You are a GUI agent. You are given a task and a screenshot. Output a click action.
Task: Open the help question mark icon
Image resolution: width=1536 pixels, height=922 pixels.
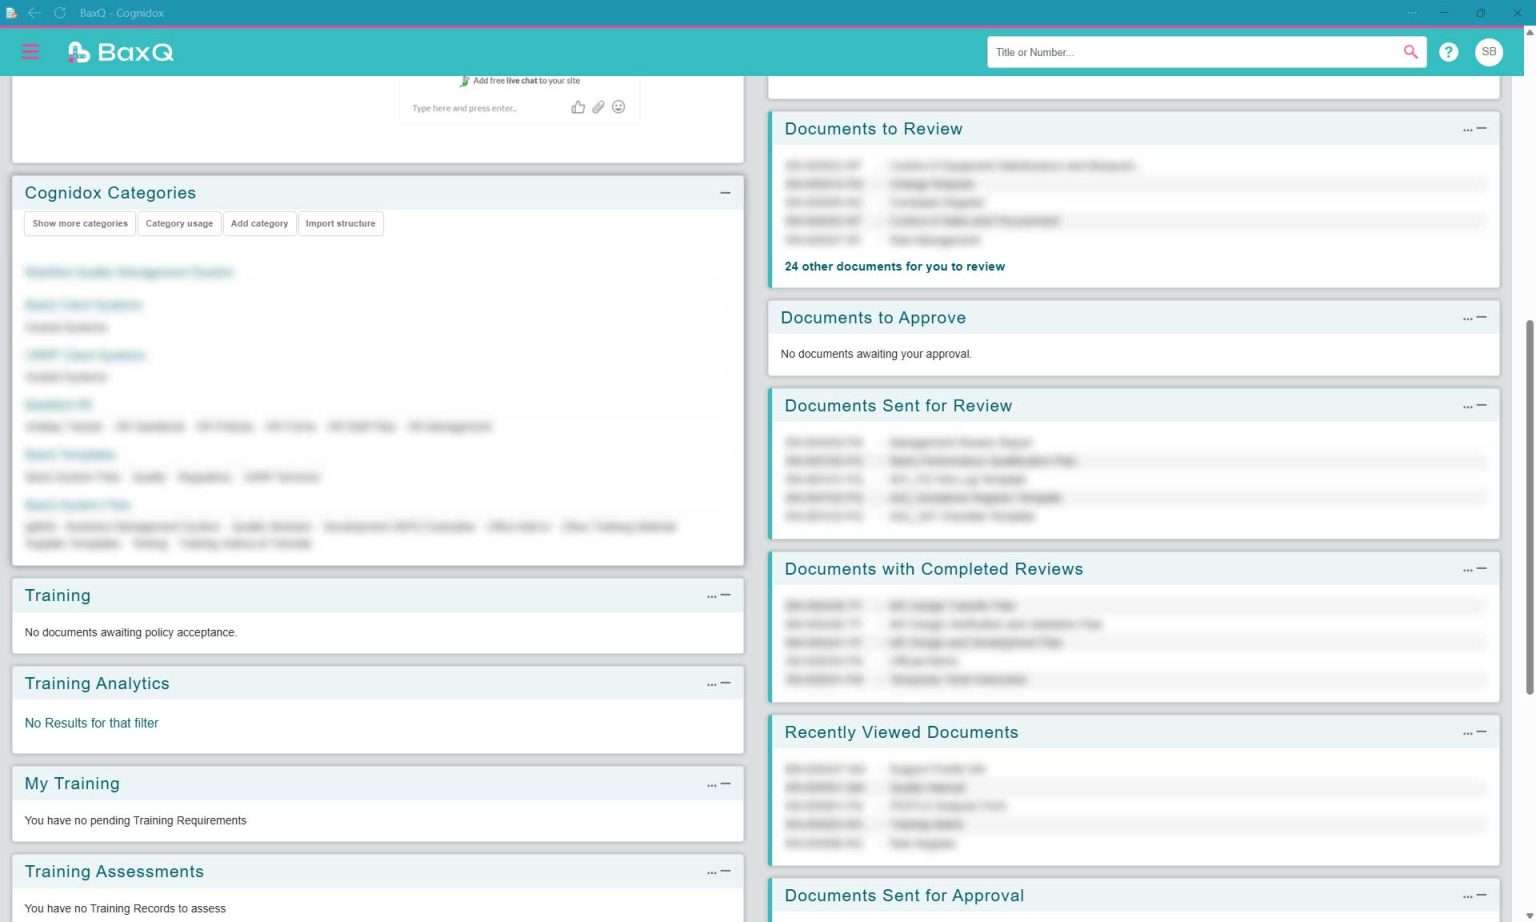tap(1448, 52)
